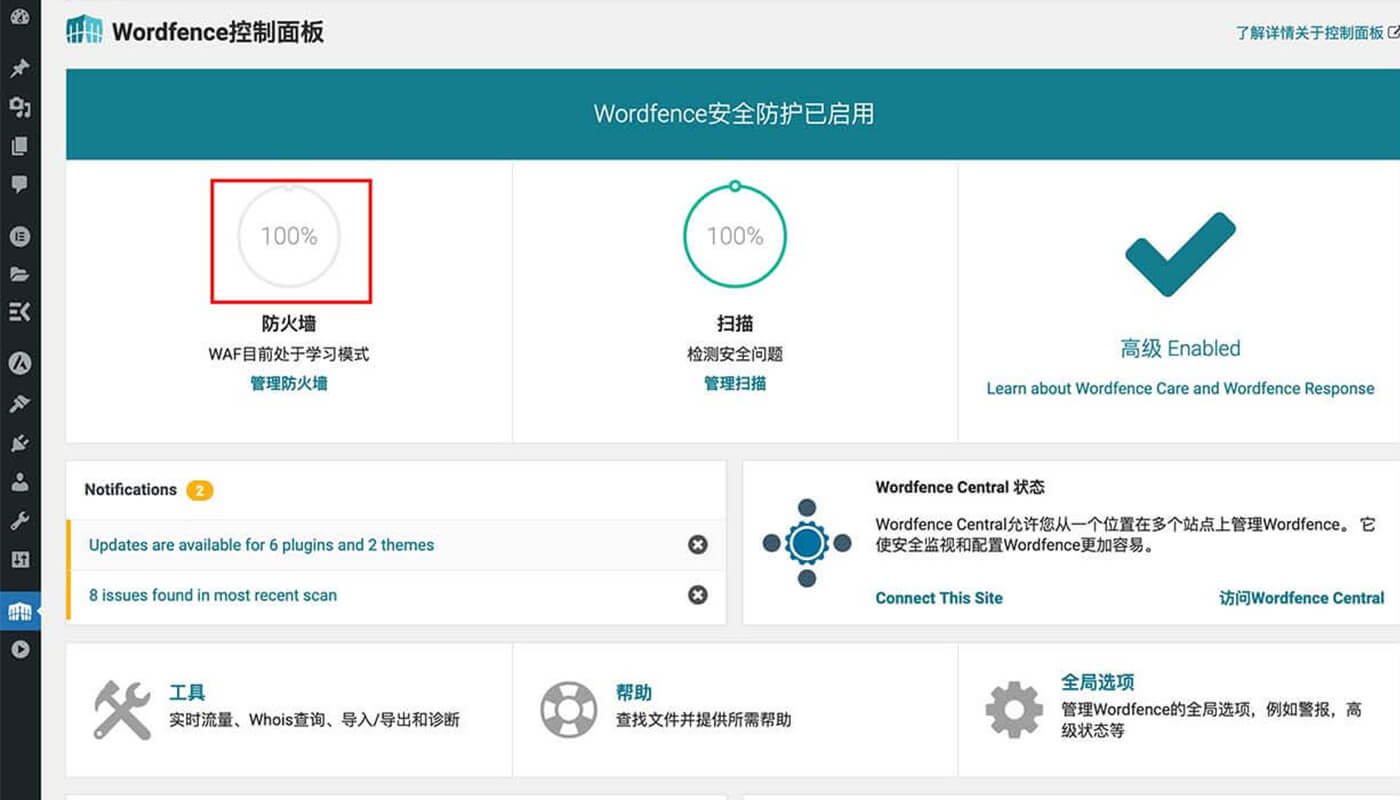Viewport: 1400px width, 800px height.
Task: Click the 高级 Enabled status text
Action: coord(1180,349)
